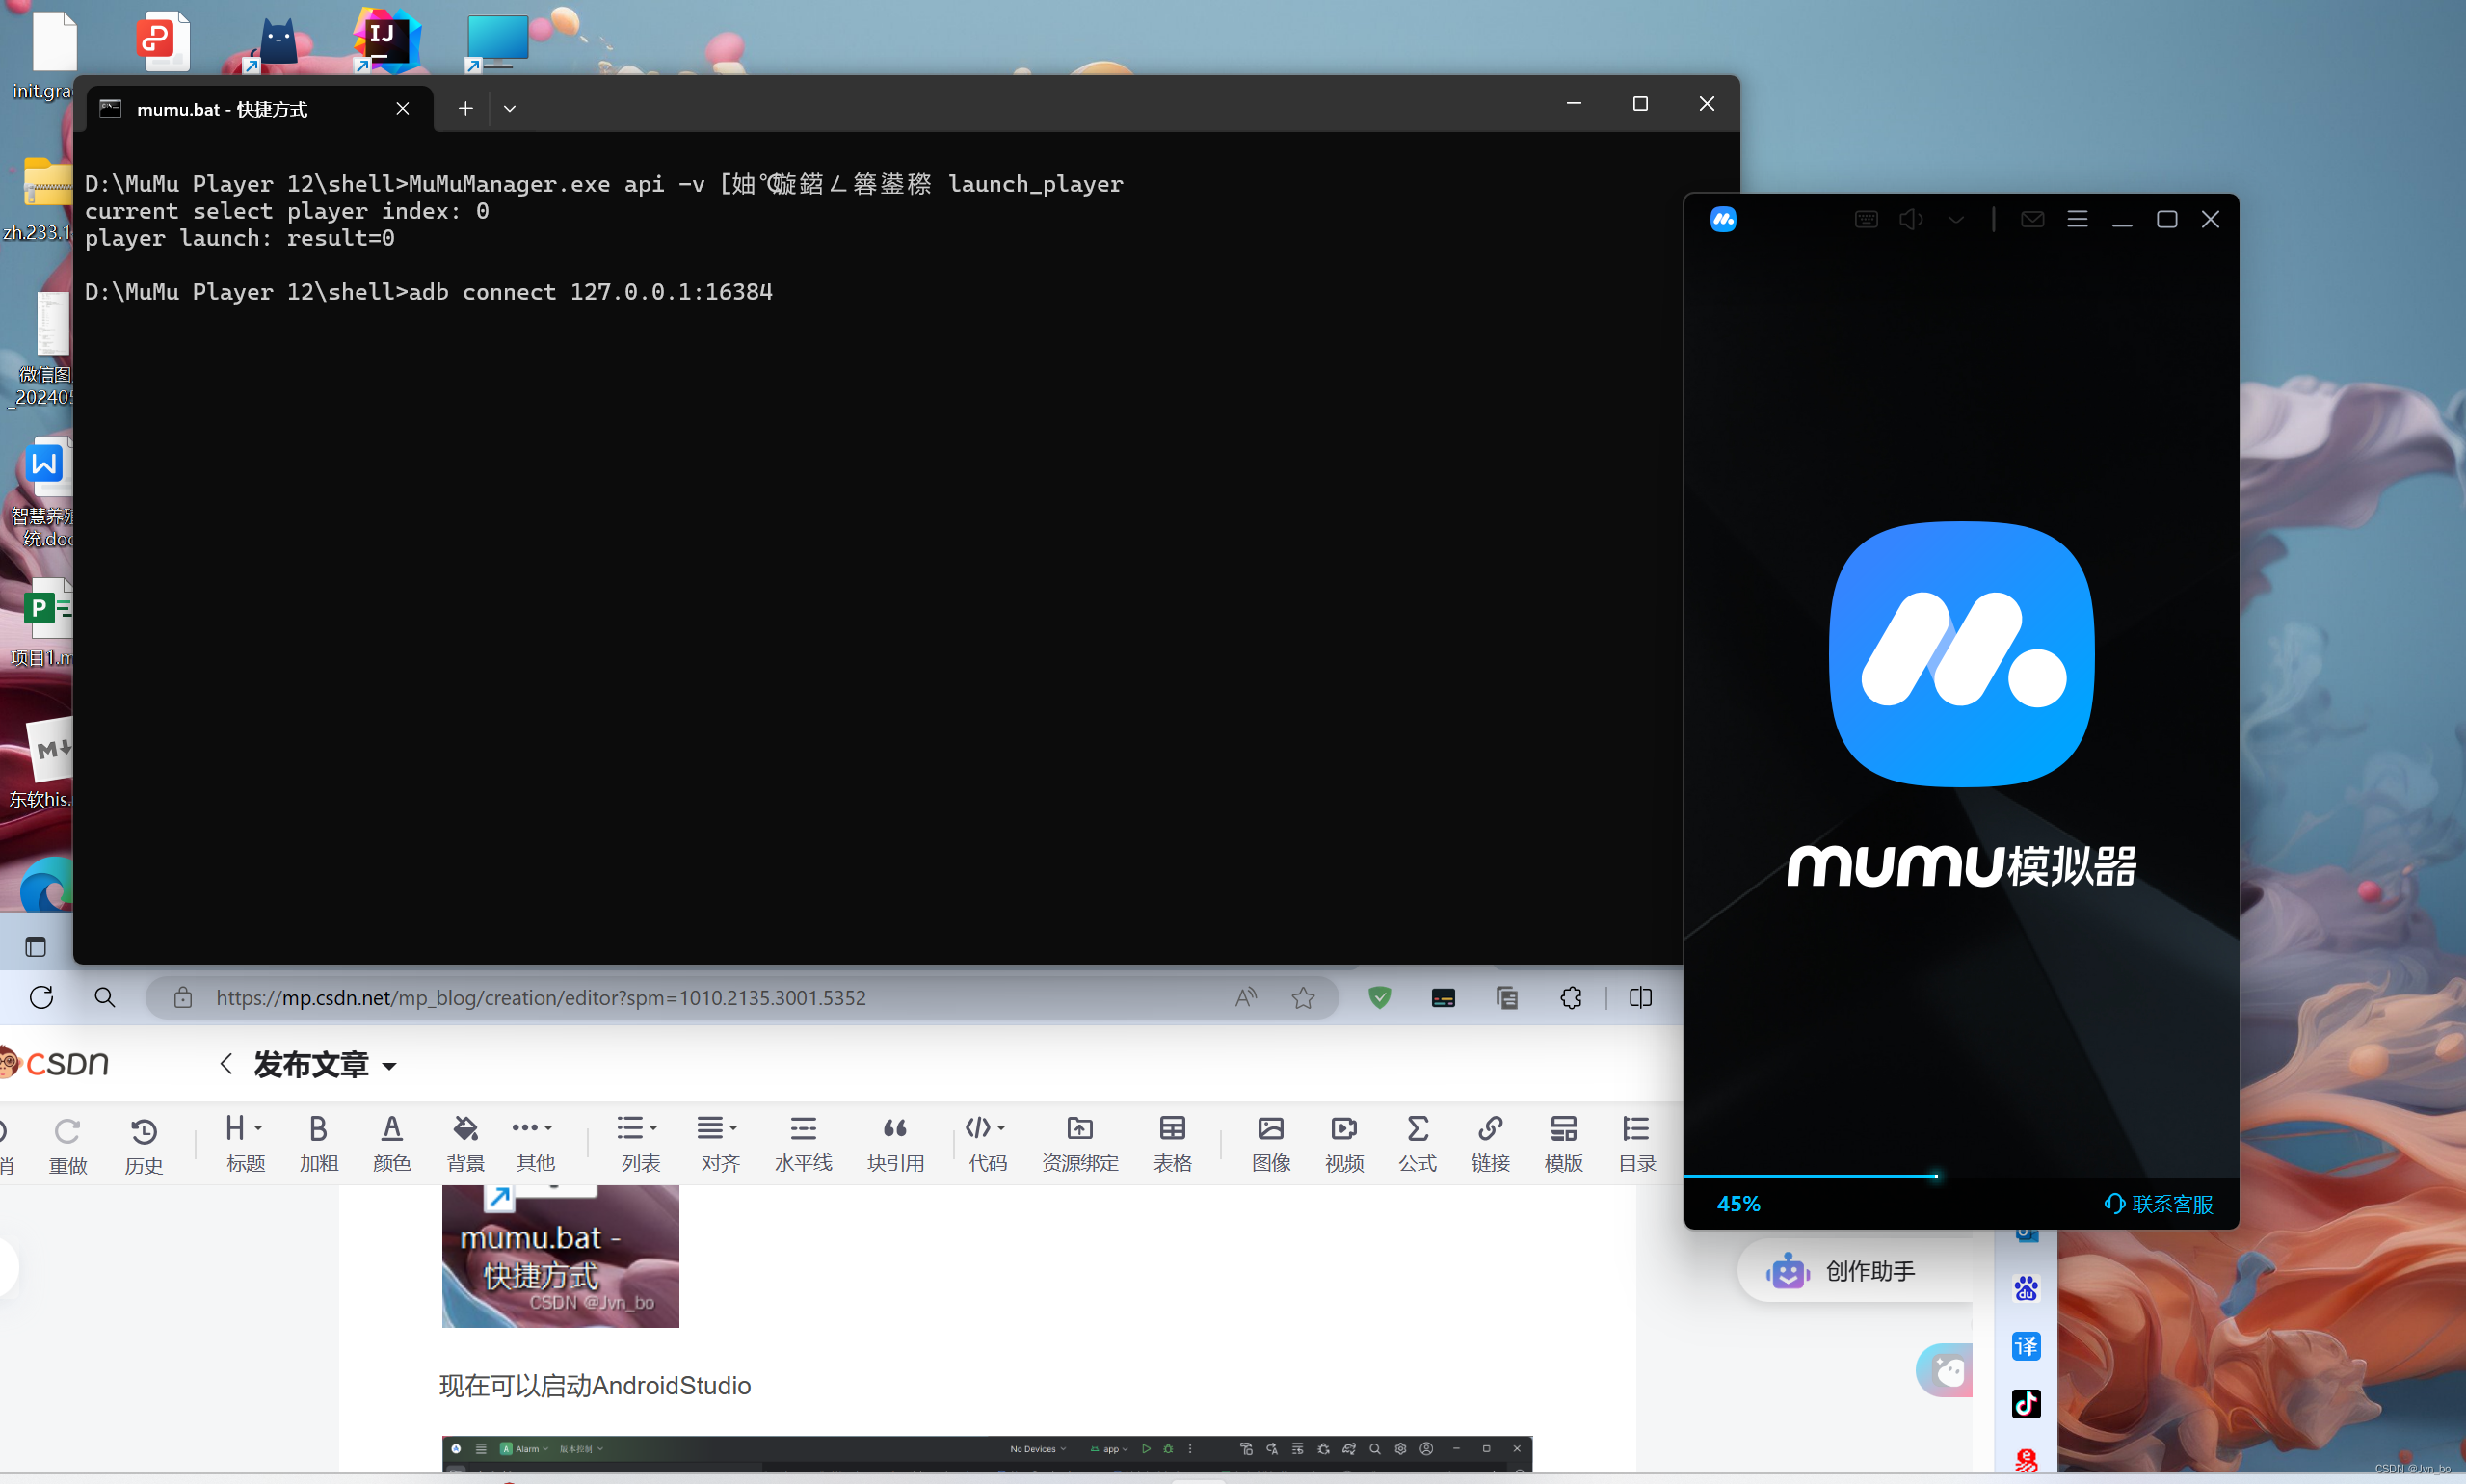
Task: Open the MuMu title bar chevron dropdown
Action: pyautogui.click(x=1955, y=219)
